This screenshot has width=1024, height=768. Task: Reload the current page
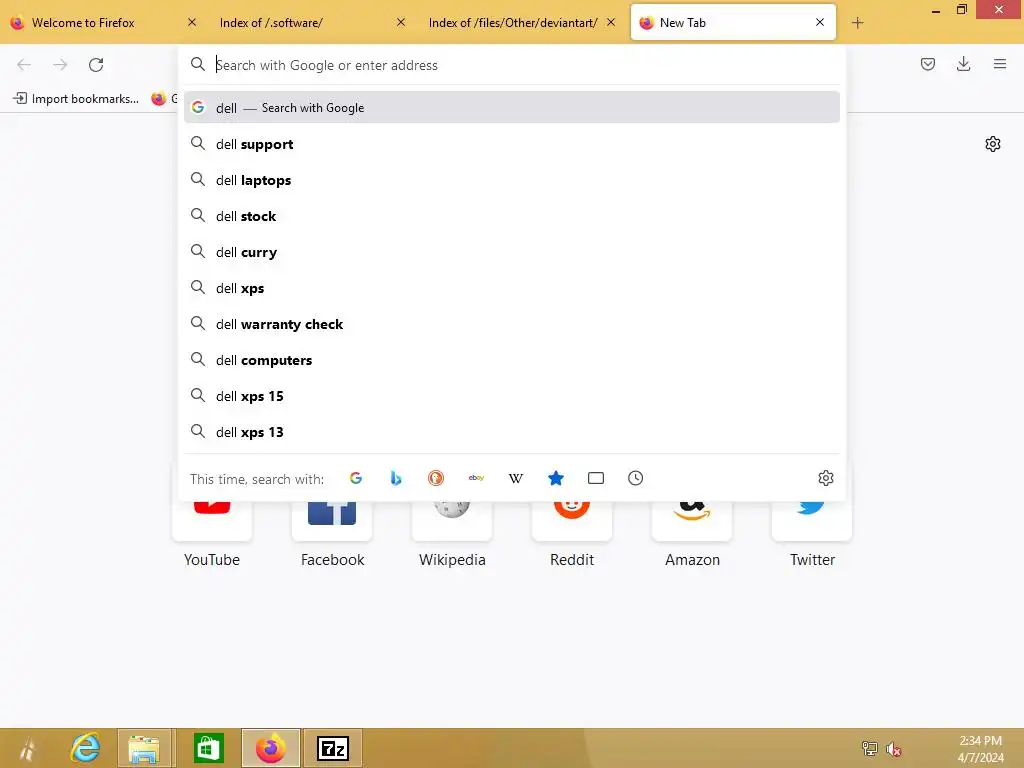[x=96, y=65]
